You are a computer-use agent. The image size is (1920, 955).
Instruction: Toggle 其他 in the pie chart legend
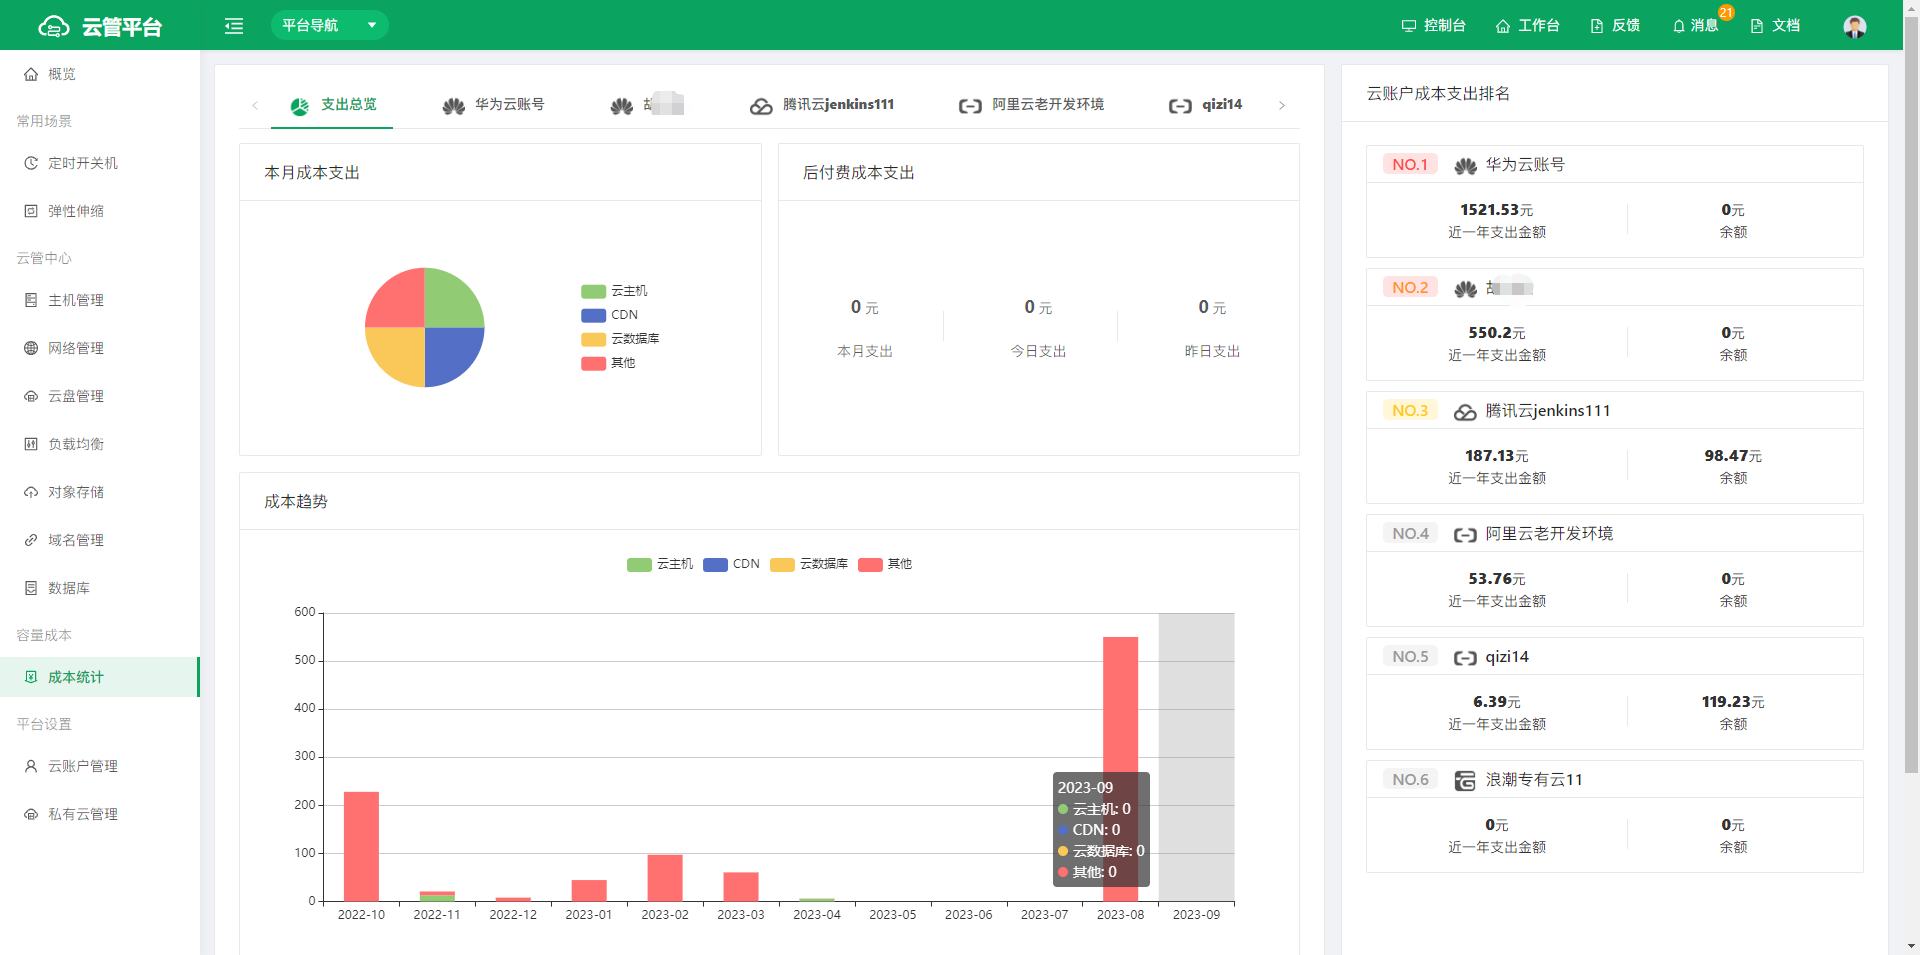(608, 363)
